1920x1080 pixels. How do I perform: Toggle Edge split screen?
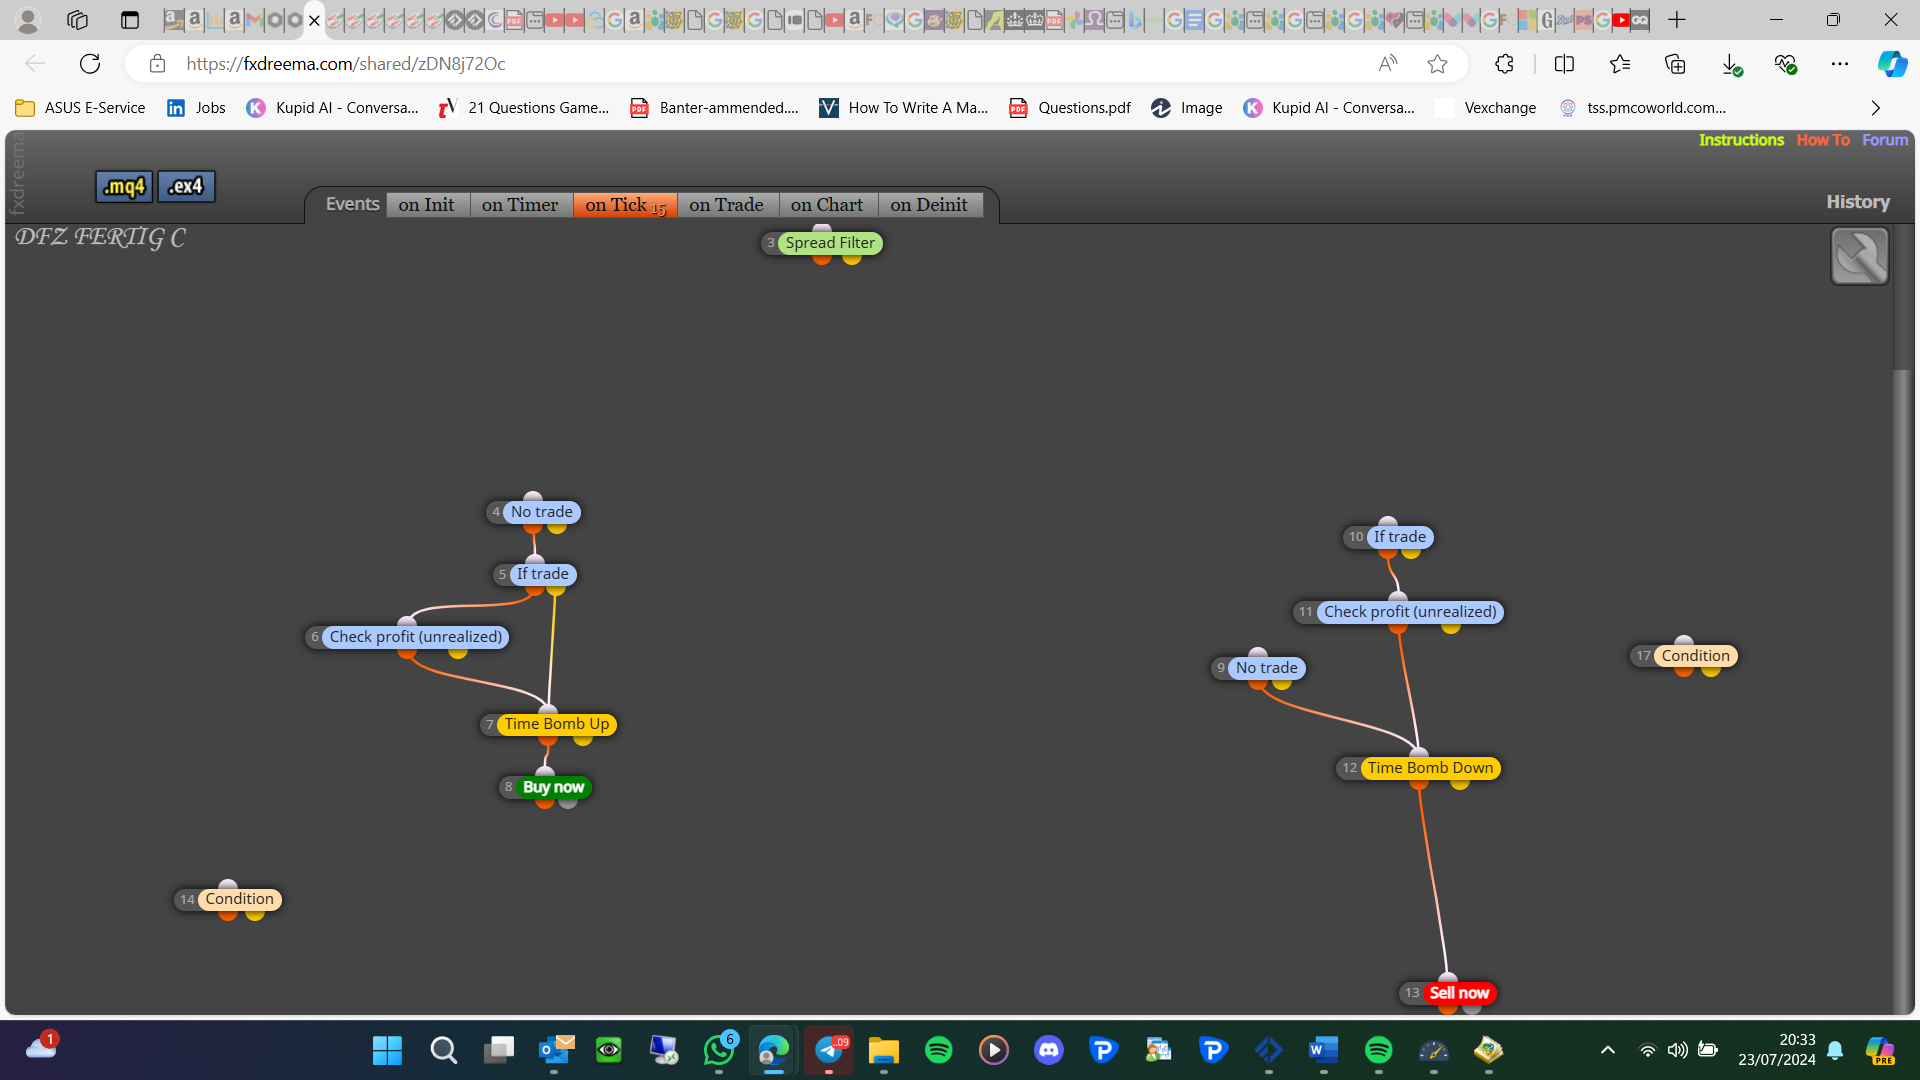point(1565,64)
